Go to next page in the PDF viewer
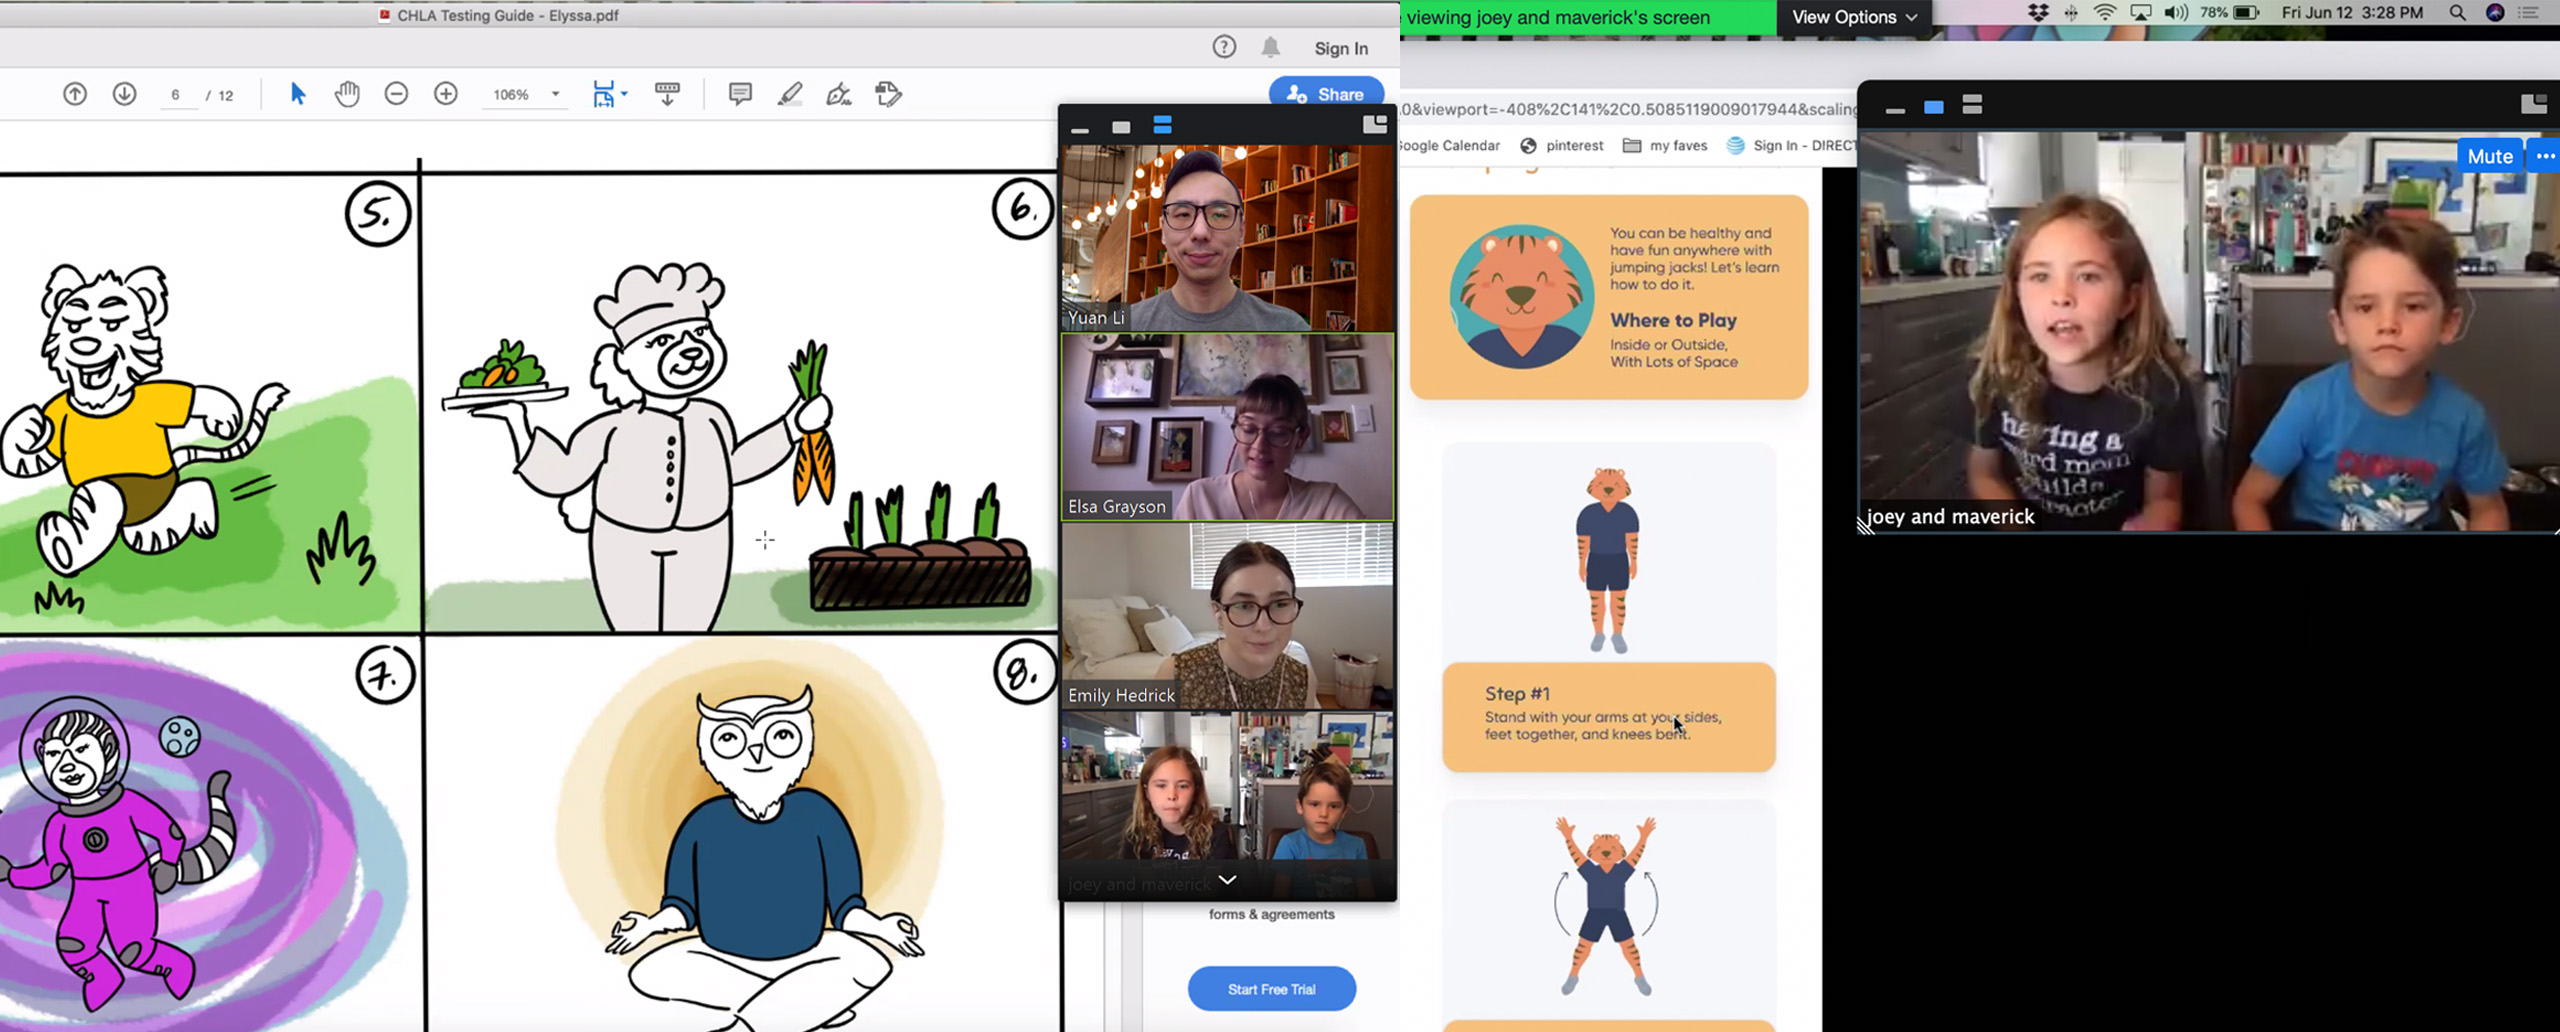This screenshot has width=2560, height=1032. (124, 94)
